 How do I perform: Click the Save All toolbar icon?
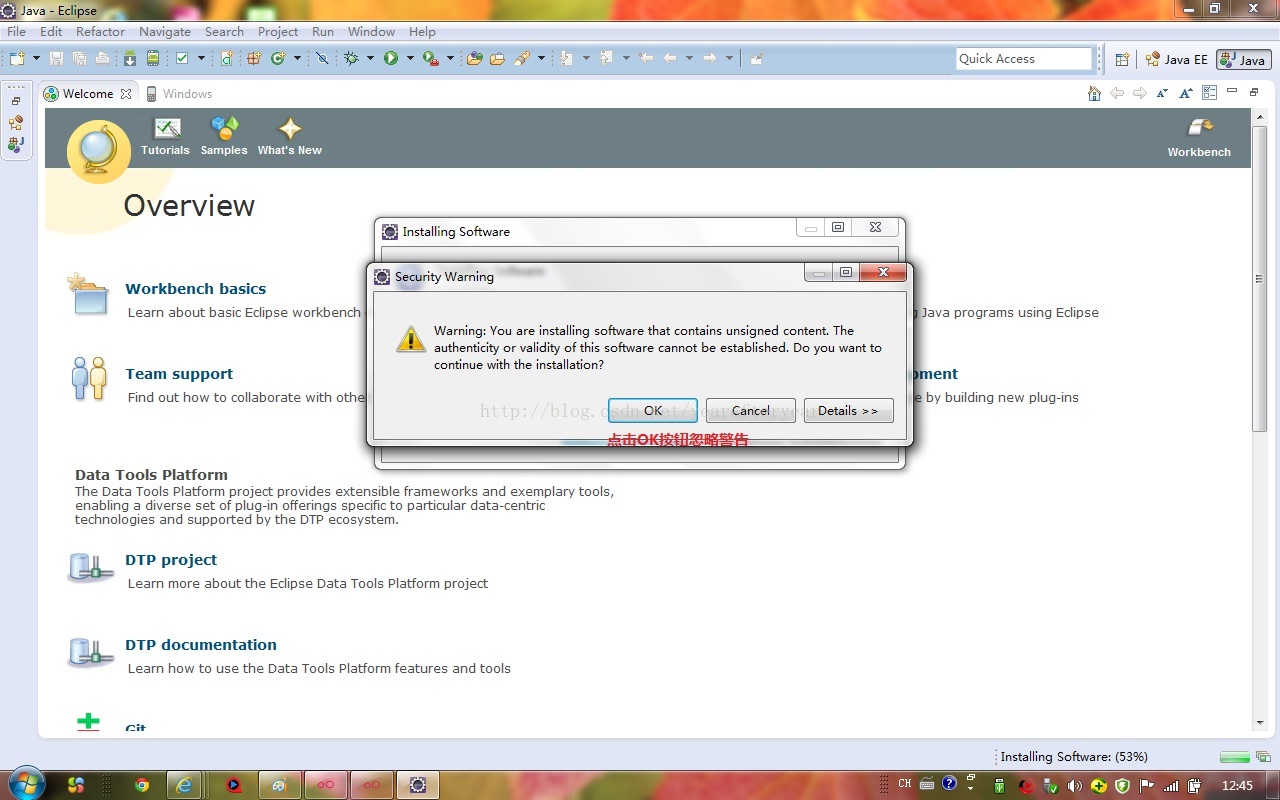(x=79, y=58)
